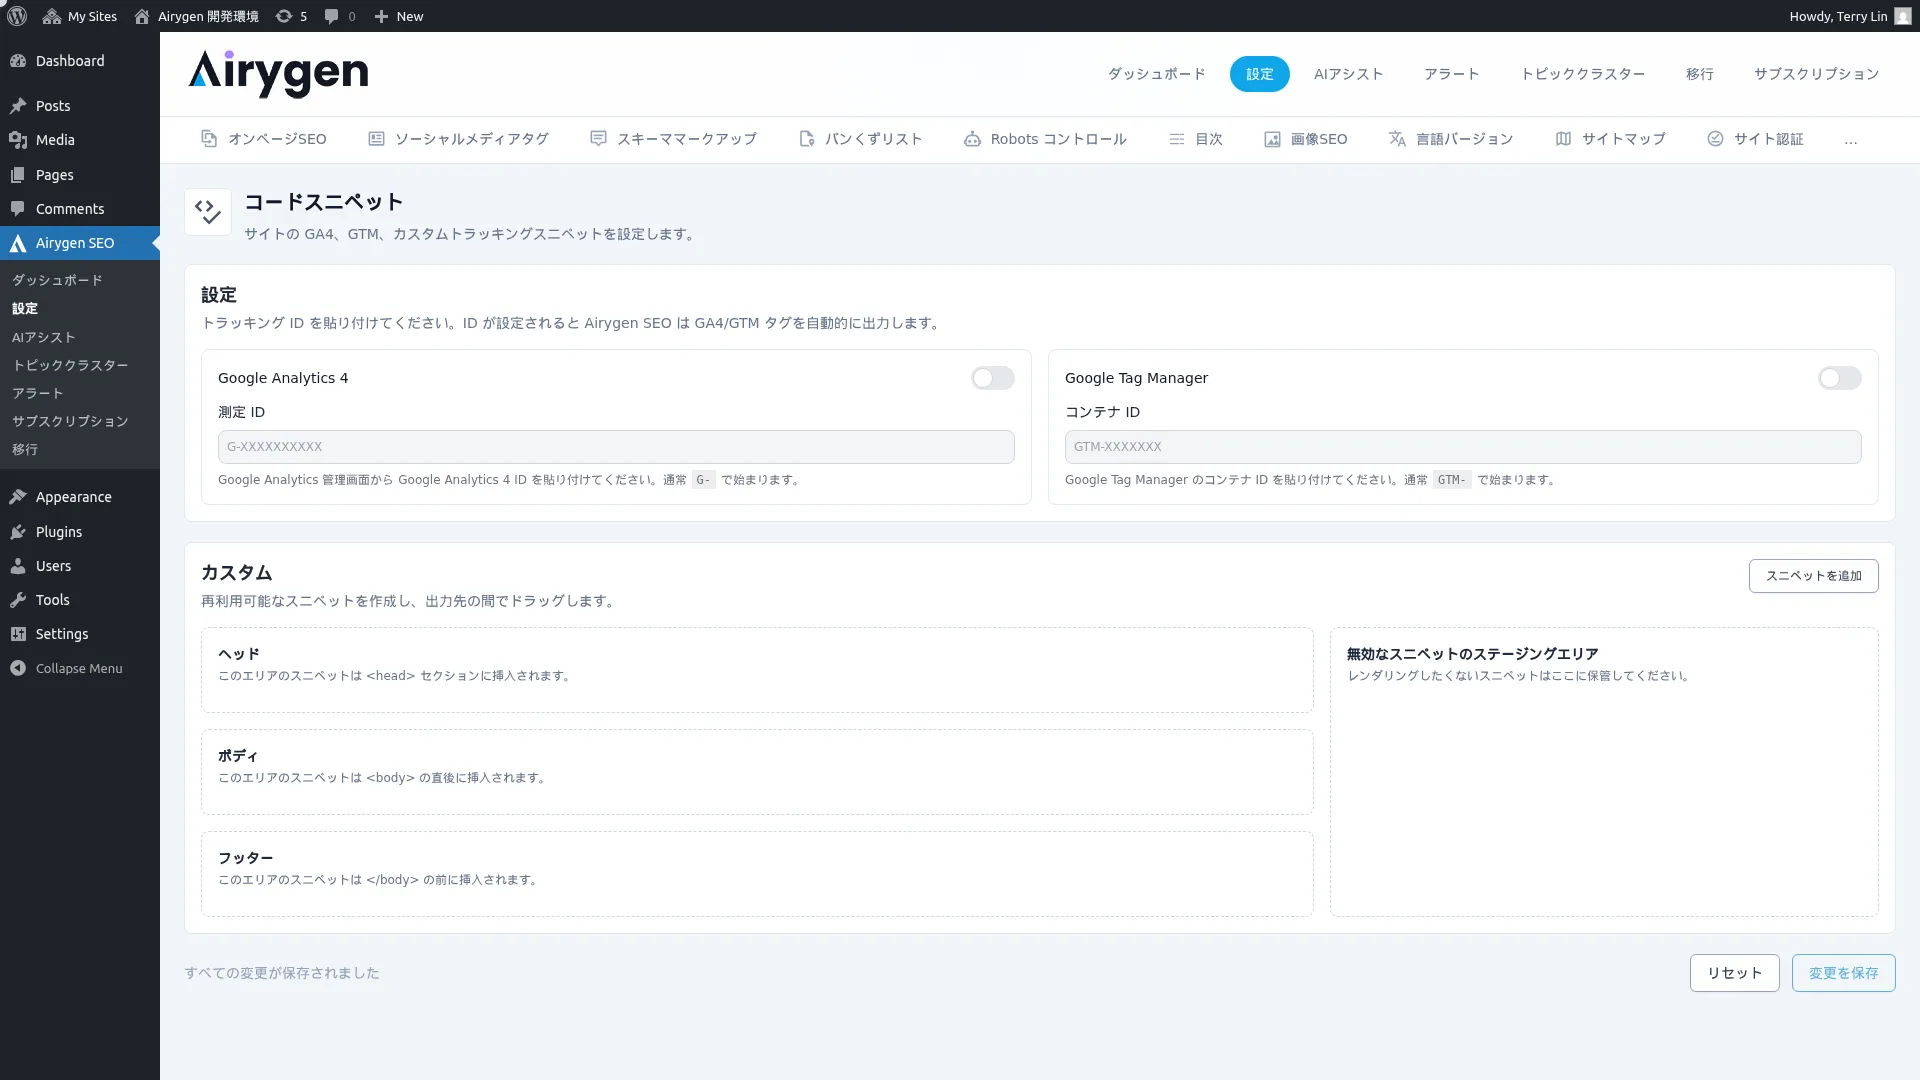
Task: Click the 変更を保存 button
Action: [1843, 973]
